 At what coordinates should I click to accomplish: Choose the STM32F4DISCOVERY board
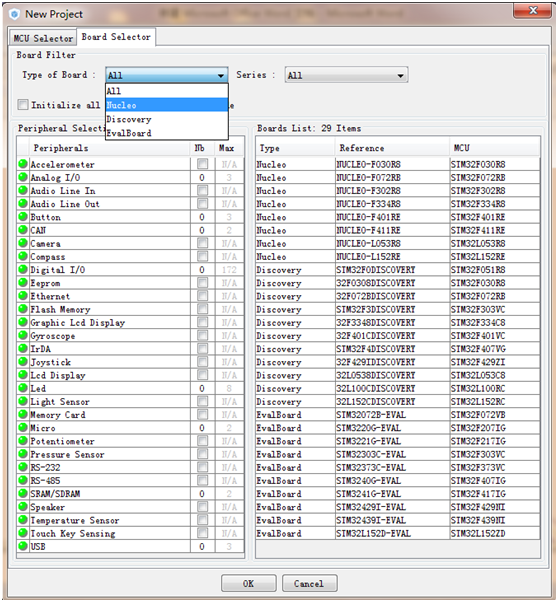[x=398, y=349]
